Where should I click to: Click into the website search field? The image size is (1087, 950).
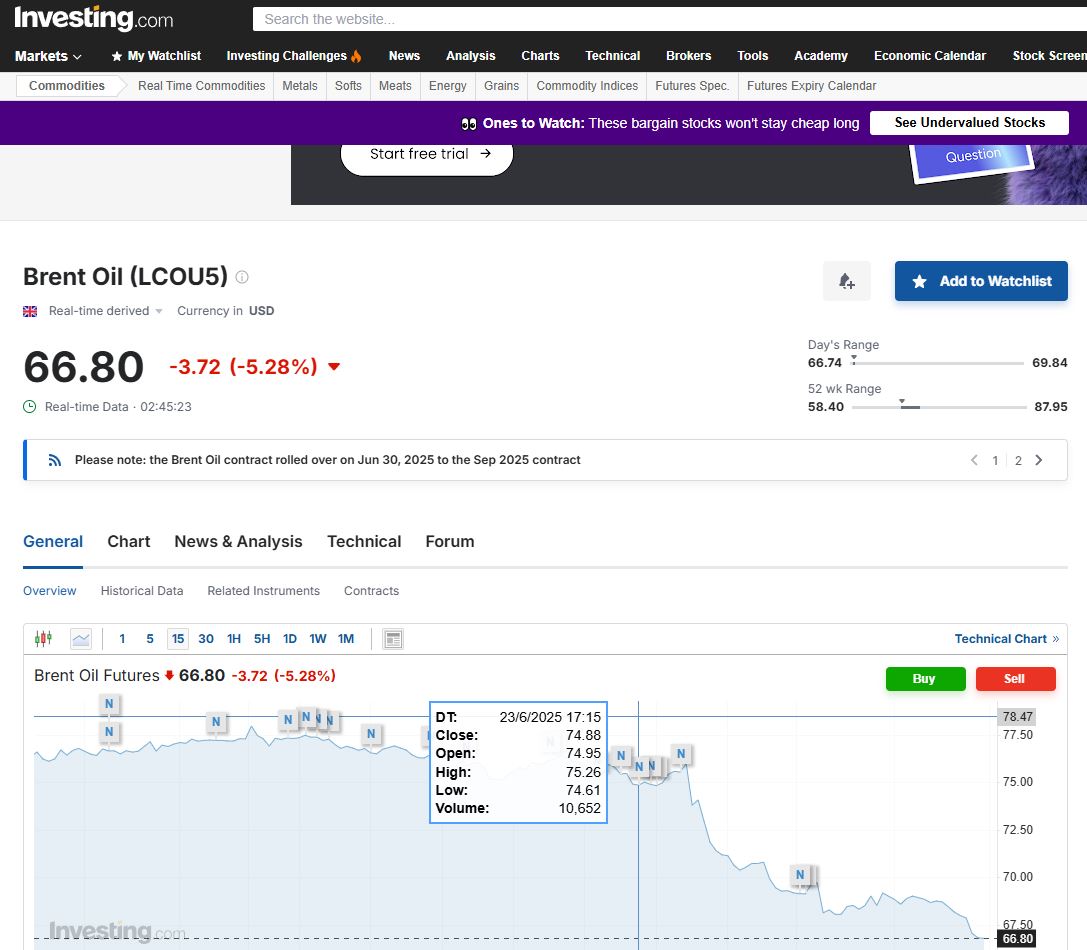(660, 19)
